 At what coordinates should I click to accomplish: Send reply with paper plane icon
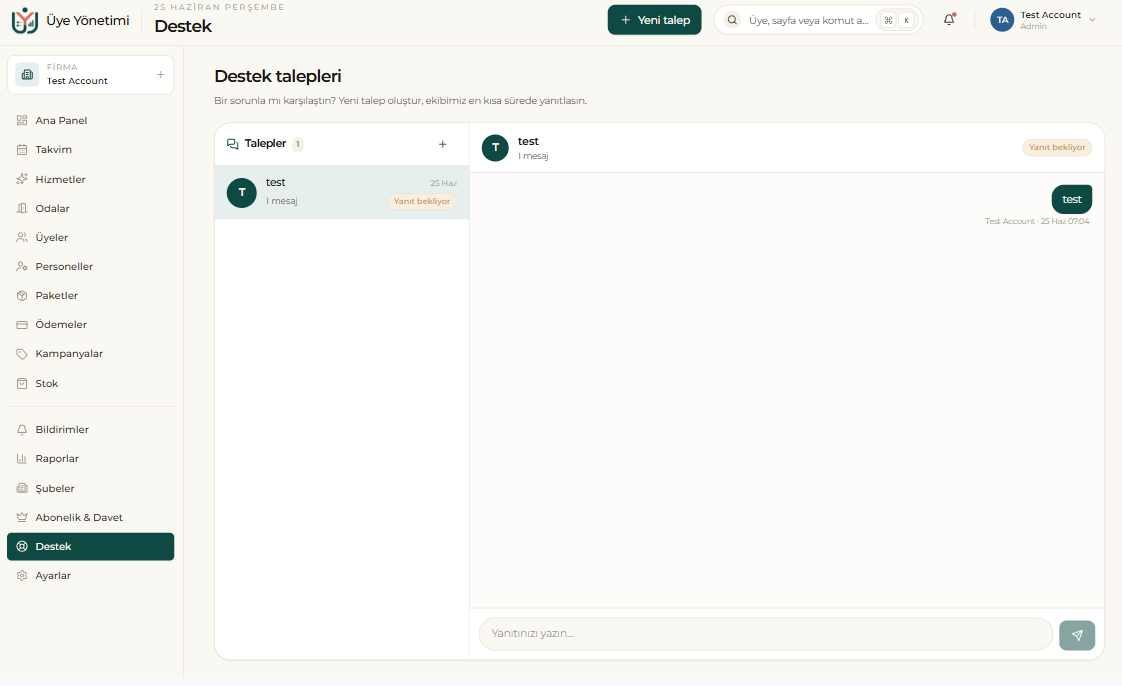(1077, 635)
